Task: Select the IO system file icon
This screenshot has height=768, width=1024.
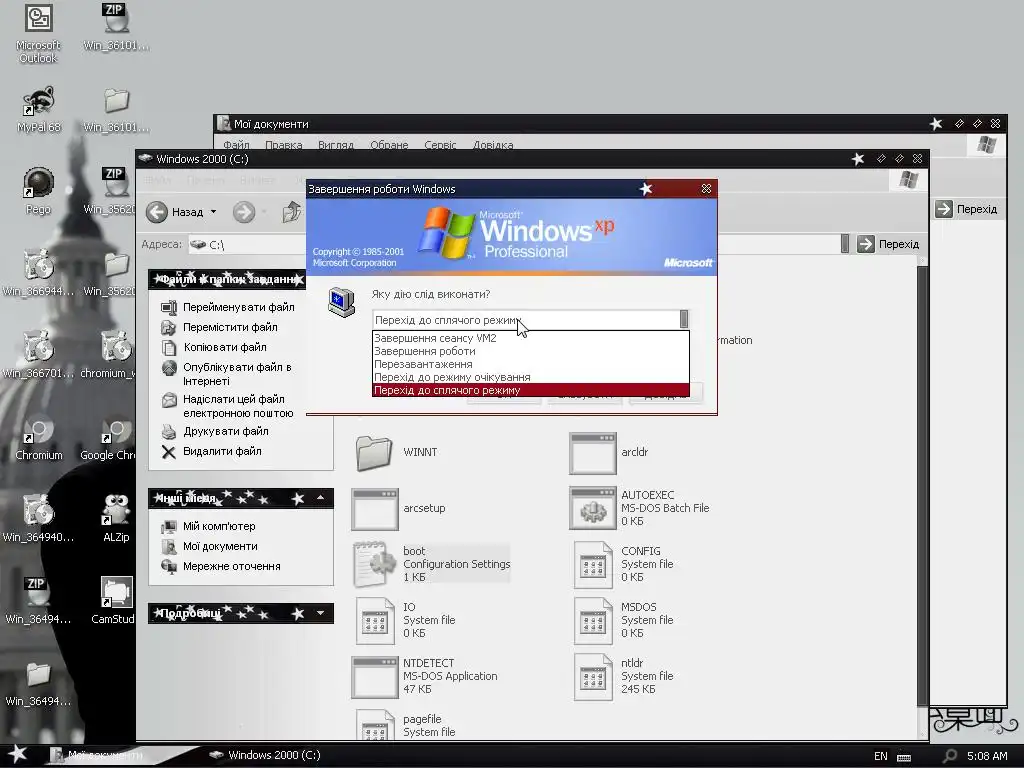Action: (375, 620)
